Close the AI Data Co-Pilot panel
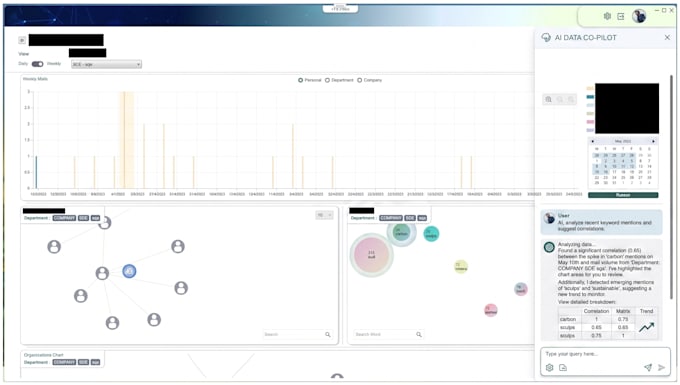Screen dimensions: 680x385 [667, 37]
